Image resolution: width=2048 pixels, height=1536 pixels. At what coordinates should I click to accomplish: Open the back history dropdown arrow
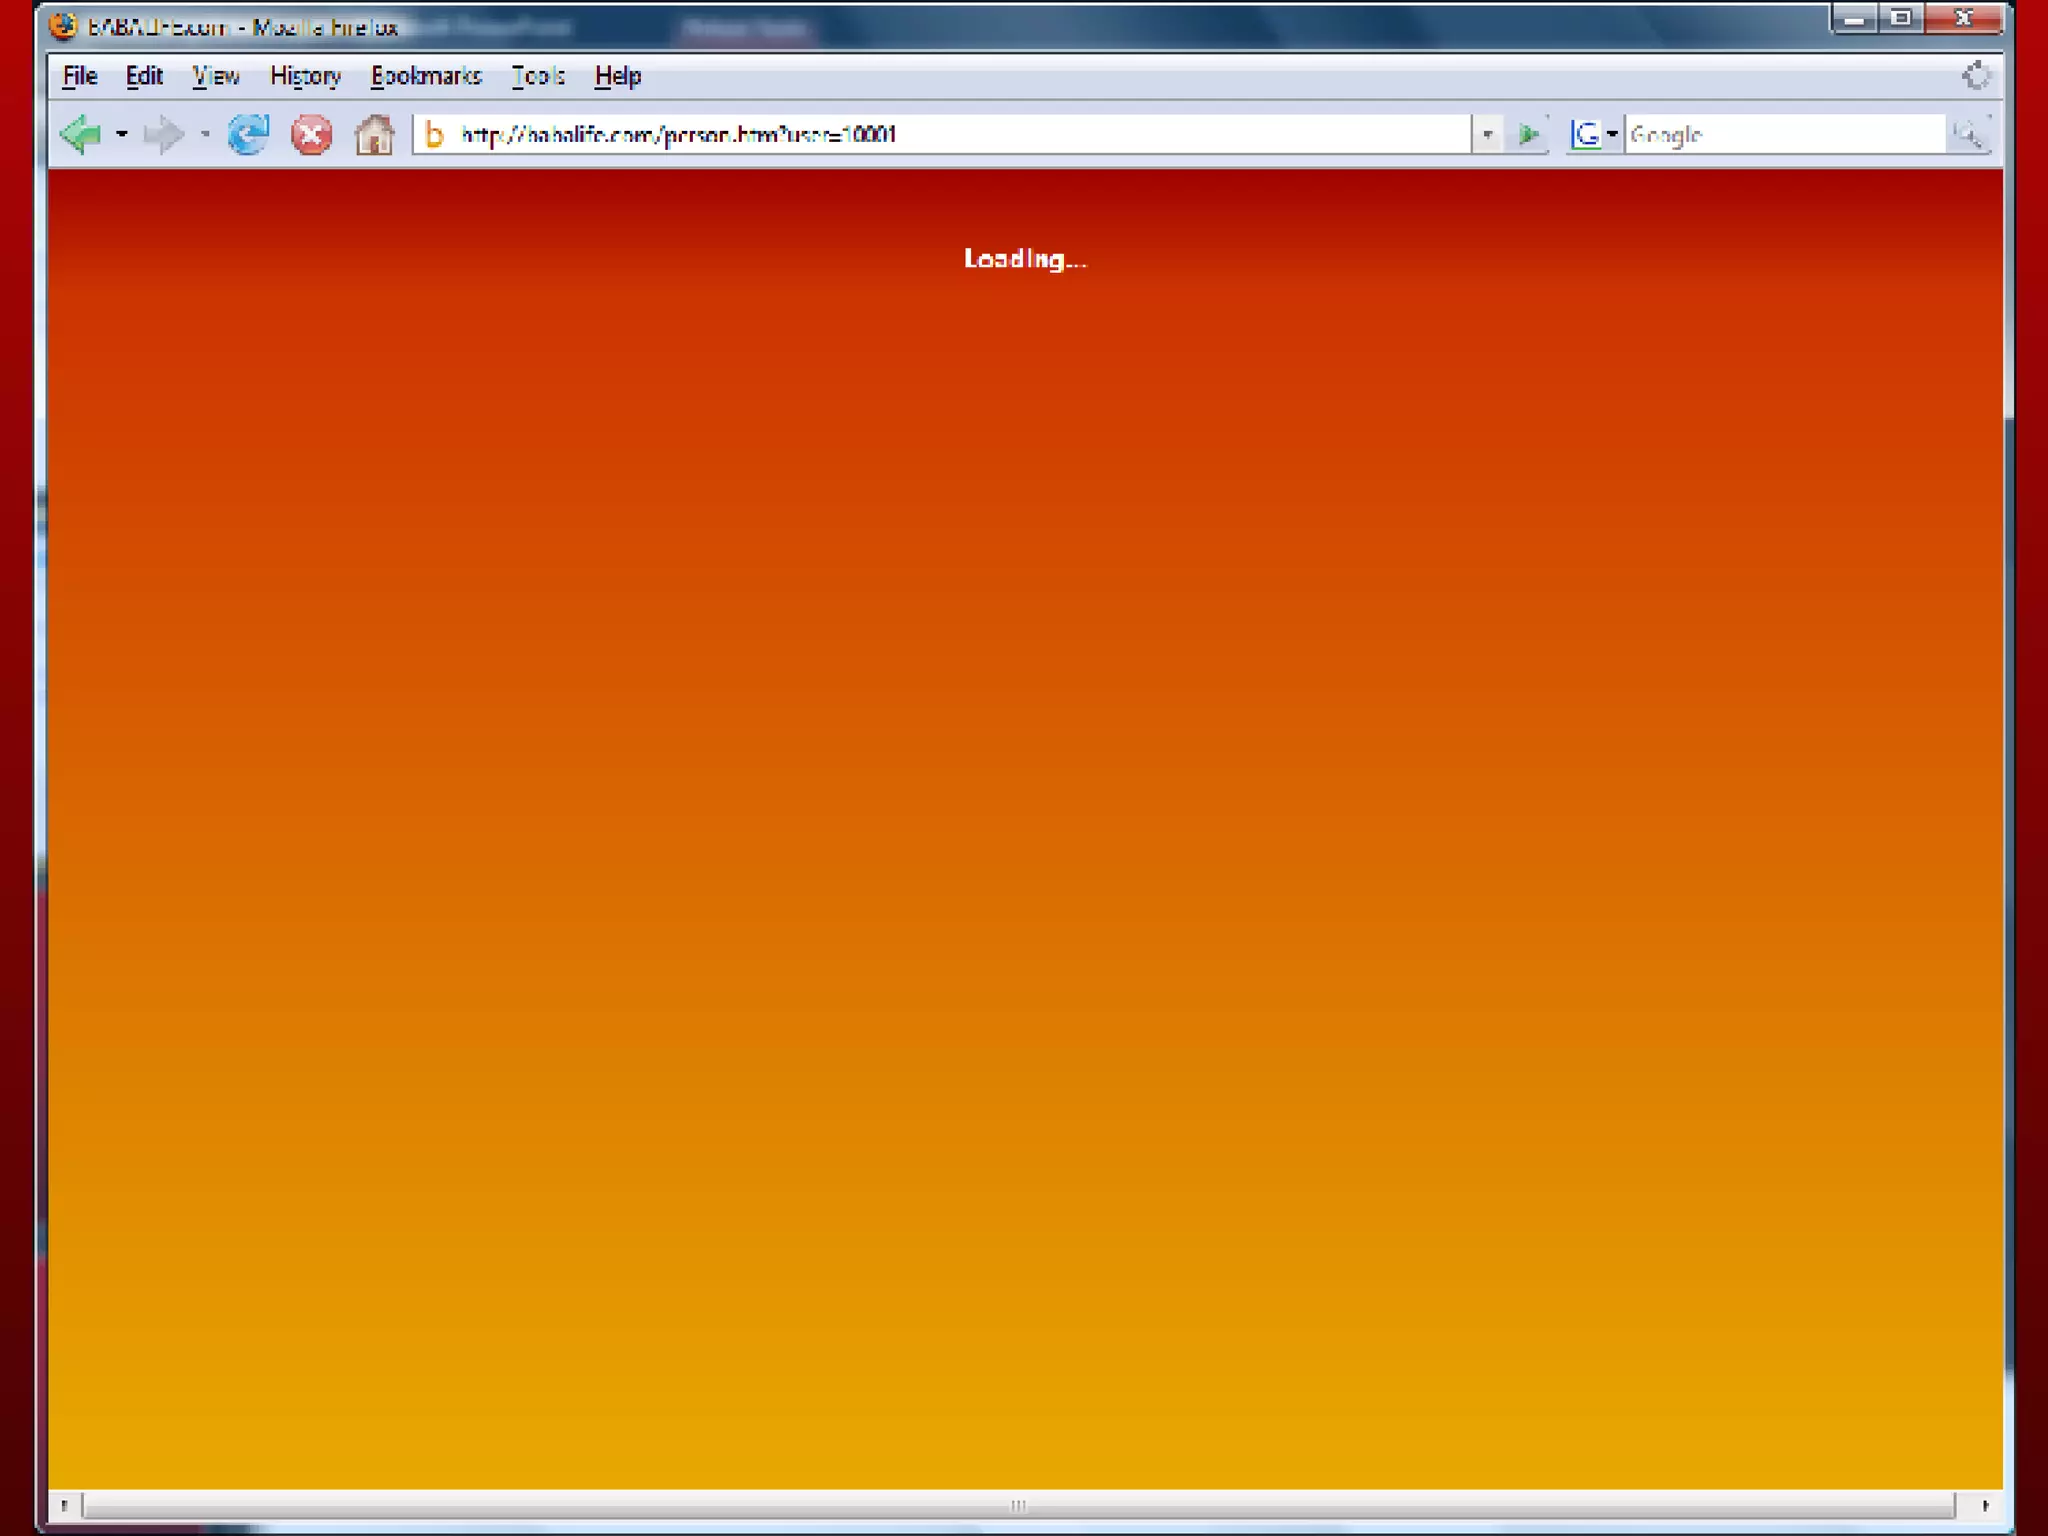point(122,134)
